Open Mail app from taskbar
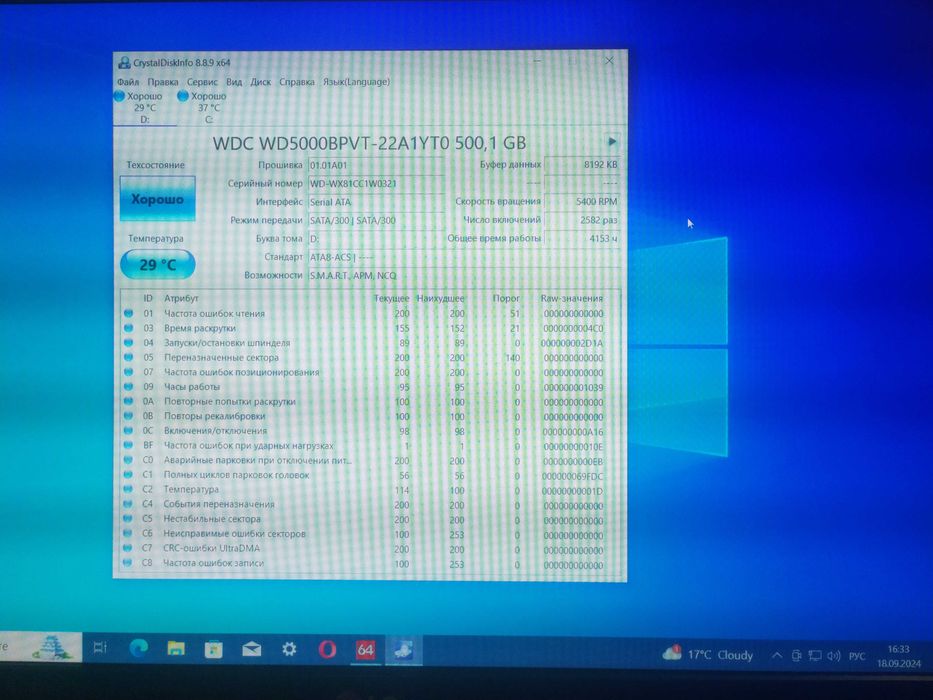This screenshot has height=700, width=933. pos(252,649)
